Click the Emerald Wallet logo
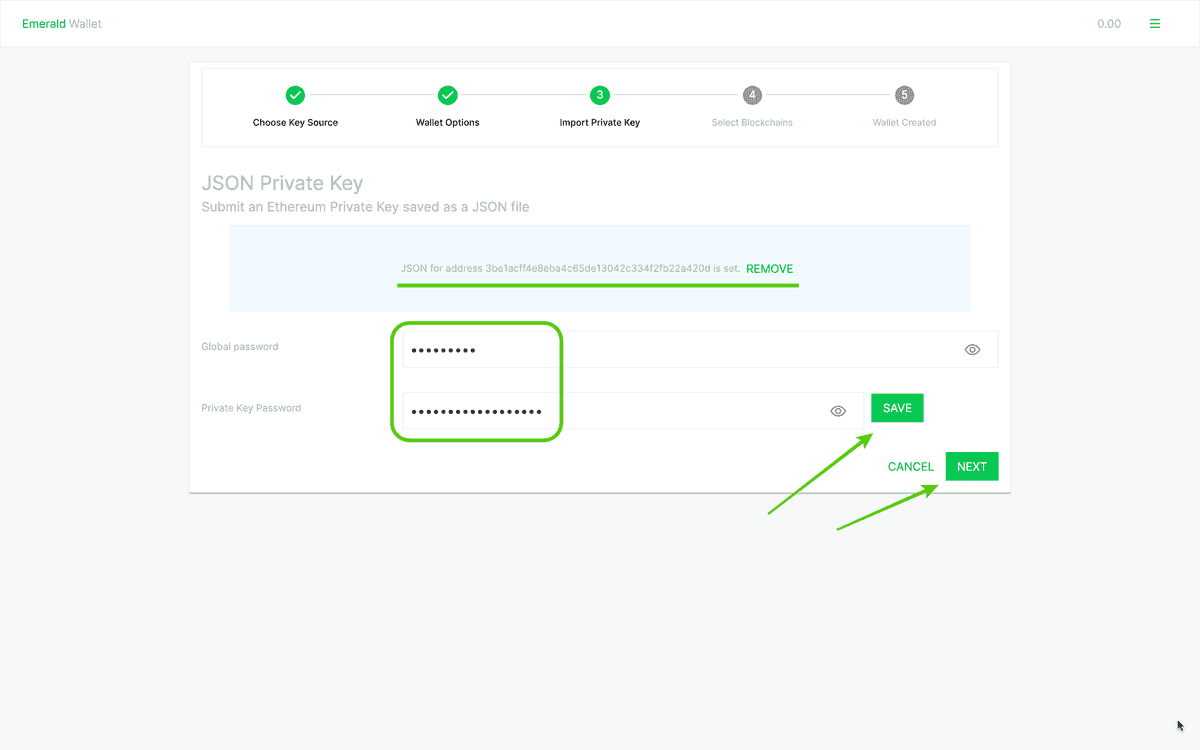 (x=62, y=24)
